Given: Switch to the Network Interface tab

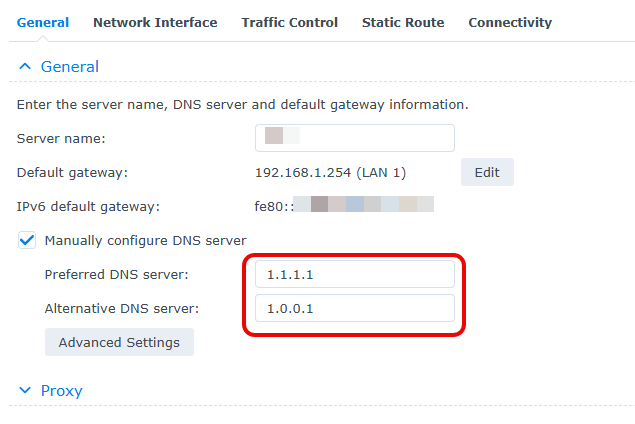Looking at the screenshot, I should (x=155, y=22).
